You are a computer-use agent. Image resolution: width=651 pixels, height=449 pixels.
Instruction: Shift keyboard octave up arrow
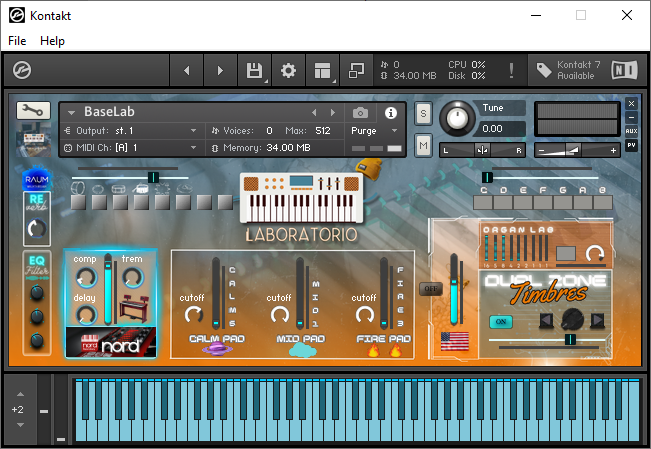pos(20,394)
